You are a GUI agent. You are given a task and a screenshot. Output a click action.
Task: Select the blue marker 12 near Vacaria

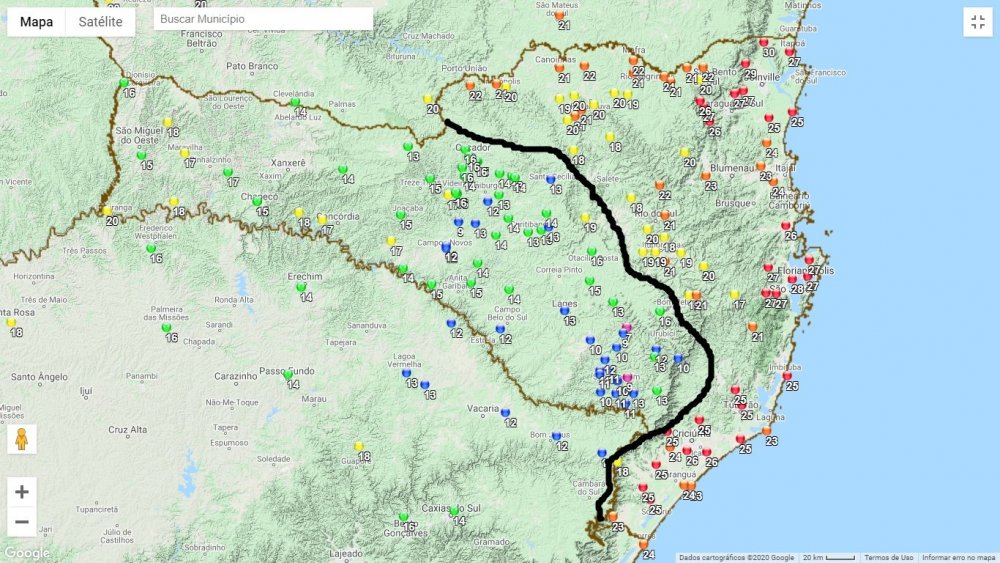pos(505,413)
